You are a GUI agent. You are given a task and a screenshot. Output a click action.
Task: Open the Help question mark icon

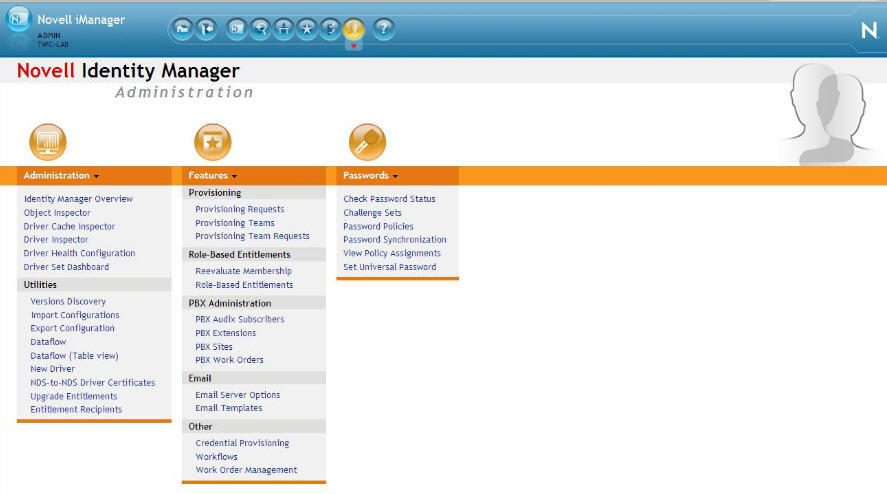tap(384, 28)
